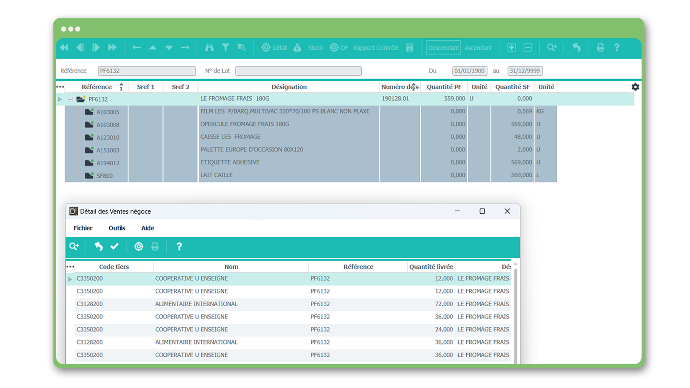
Task: Open the binoculars search tool
Action: pos(209,48)
